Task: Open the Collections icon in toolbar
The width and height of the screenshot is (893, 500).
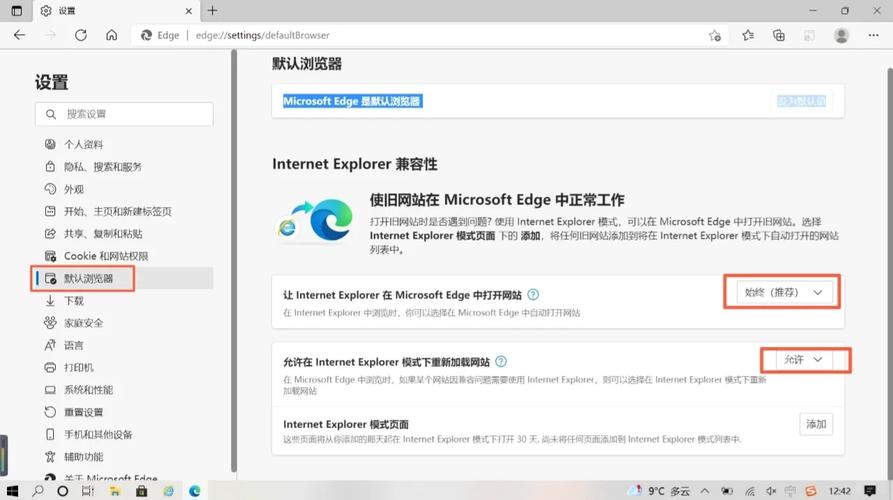Action: (x=779, y=35)
